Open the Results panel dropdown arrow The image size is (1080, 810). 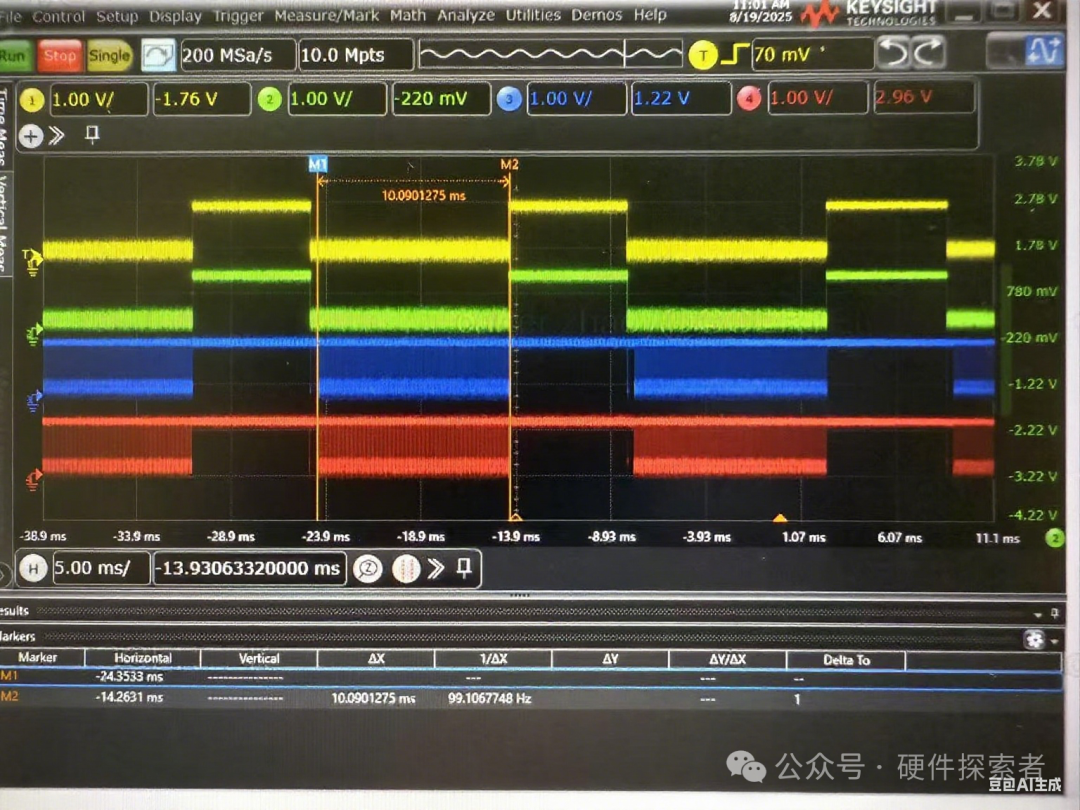tap(1037, 614)
